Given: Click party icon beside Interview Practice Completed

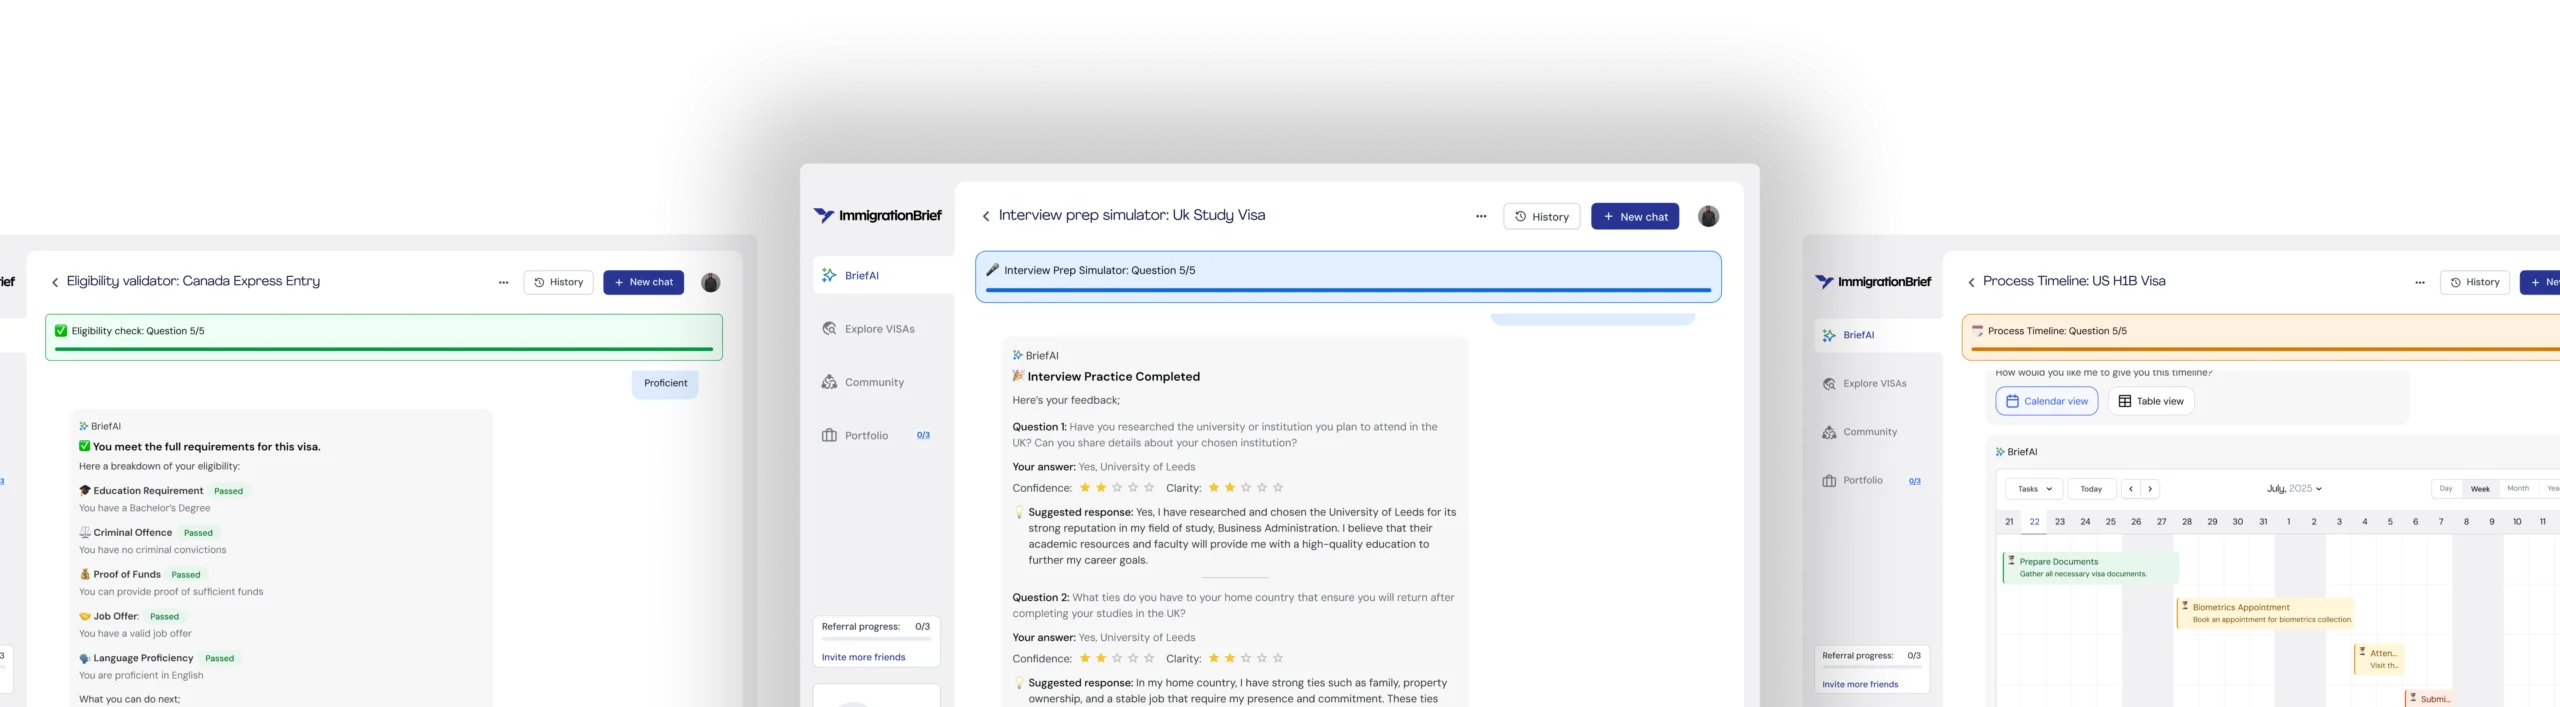Looking at the screenshot, I should 1018,376.
